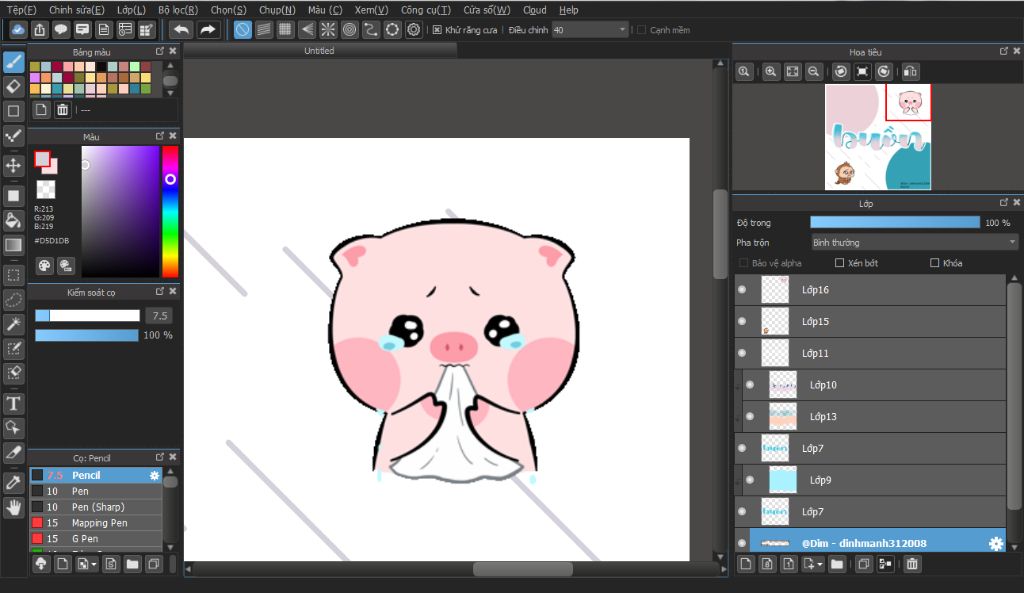
Task: Pick the Bucket fill tool
Action: (14, 220)
